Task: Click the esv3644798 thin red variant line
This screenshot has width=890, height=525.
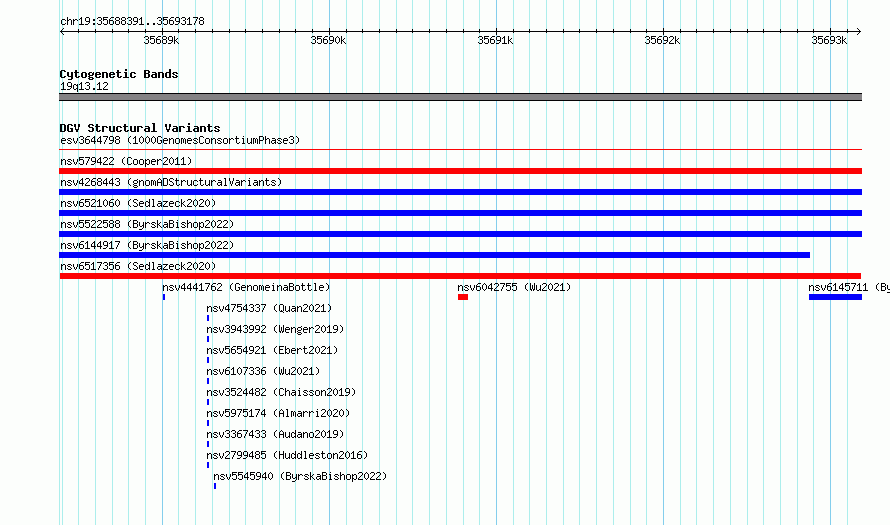Action: [460, 150]
